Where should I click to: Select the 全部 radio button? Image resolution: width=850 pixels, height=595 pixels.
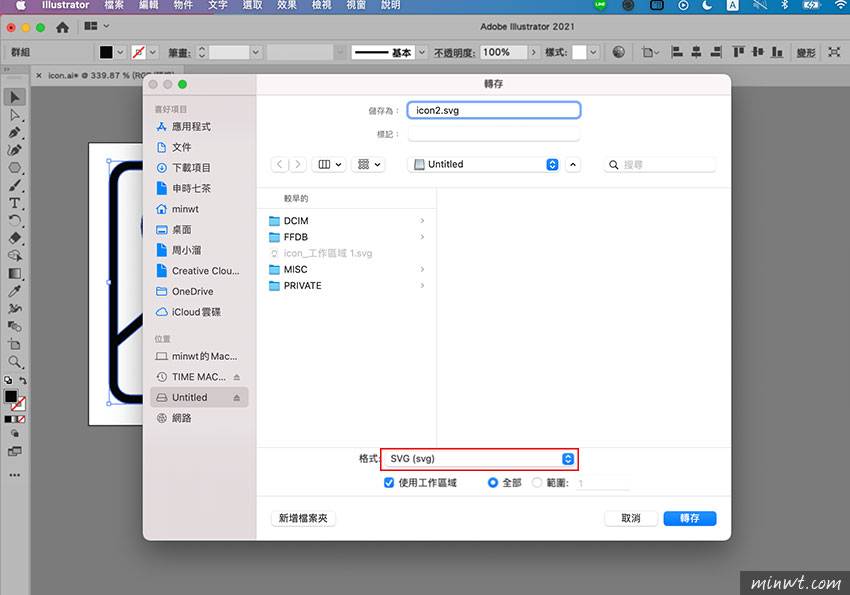coord(493,483)
